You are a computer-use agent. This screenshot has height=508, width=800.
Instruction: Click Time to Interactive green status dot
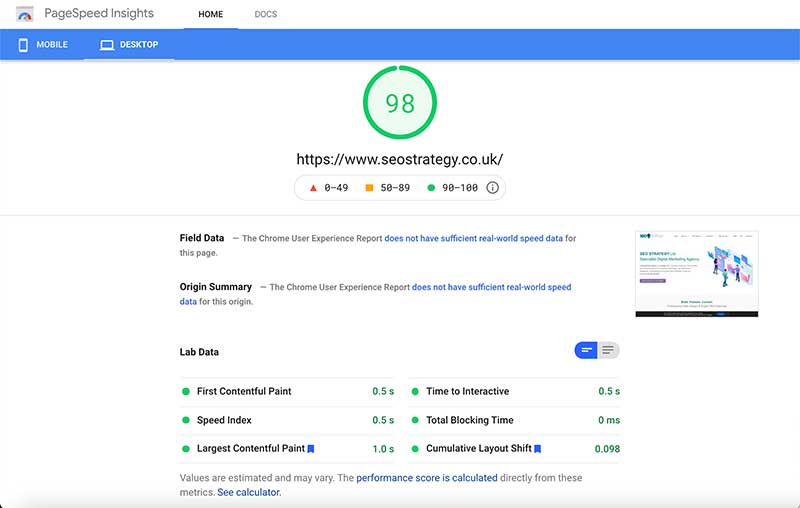click(415, 392)
